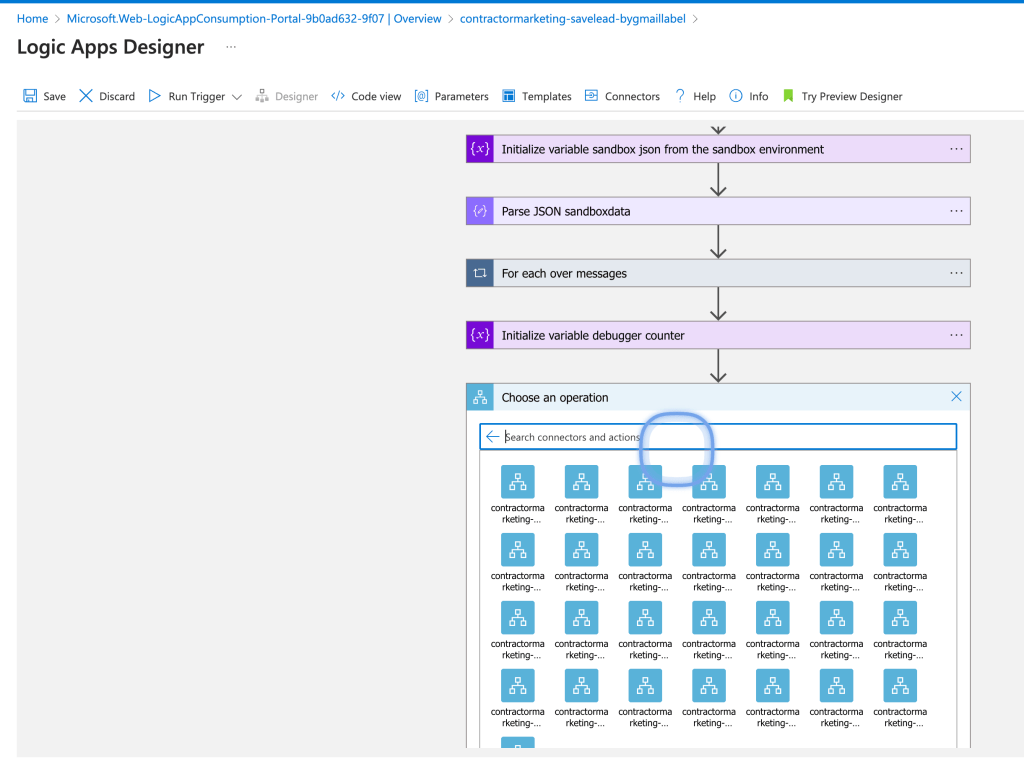Select third contractormarketing connector in second row
This screenshot has height=774, width=1024.
(x=645, y=562)
